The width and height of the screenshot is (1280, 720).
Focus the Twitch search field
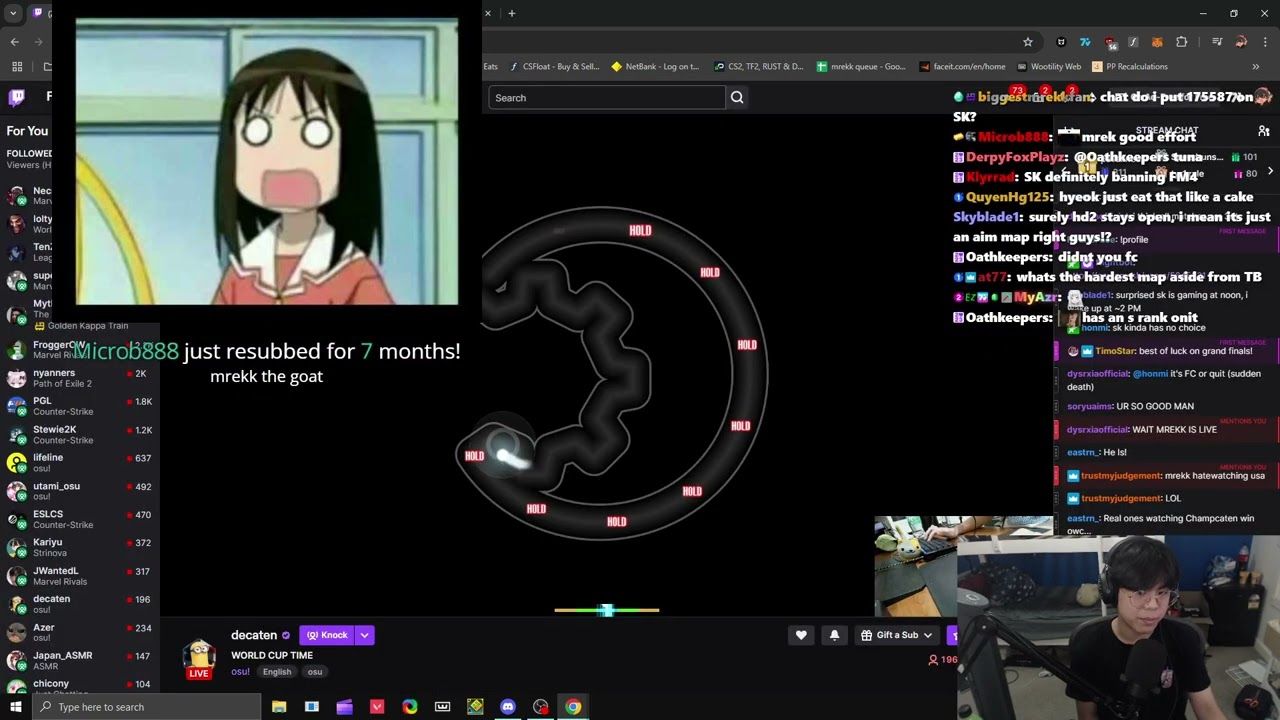click(x=606, y=97)
